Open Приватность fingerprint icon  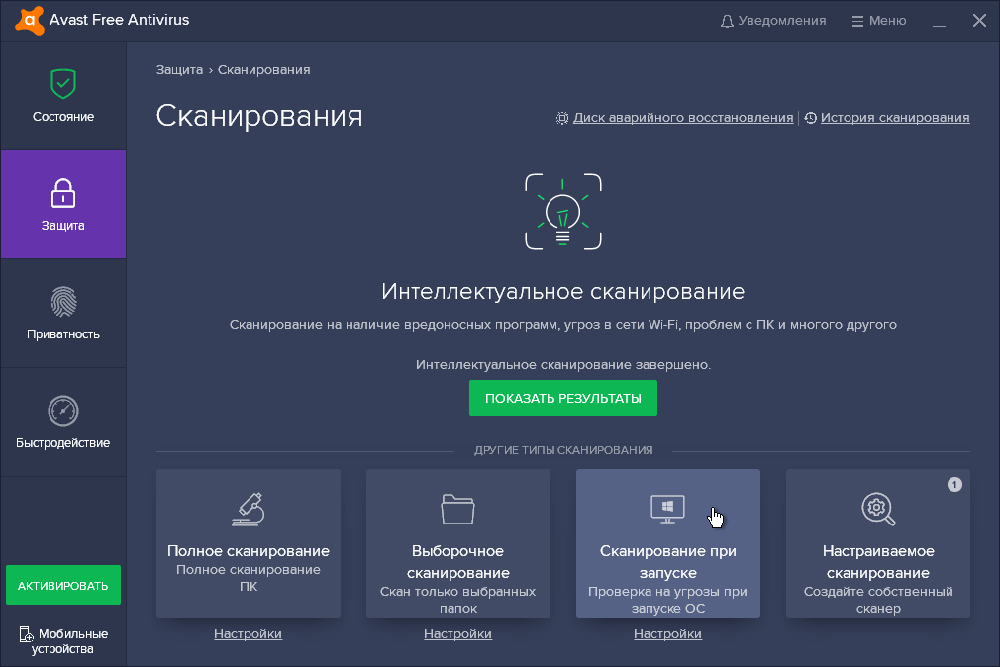pyautogui.click(x=63, y=301)
